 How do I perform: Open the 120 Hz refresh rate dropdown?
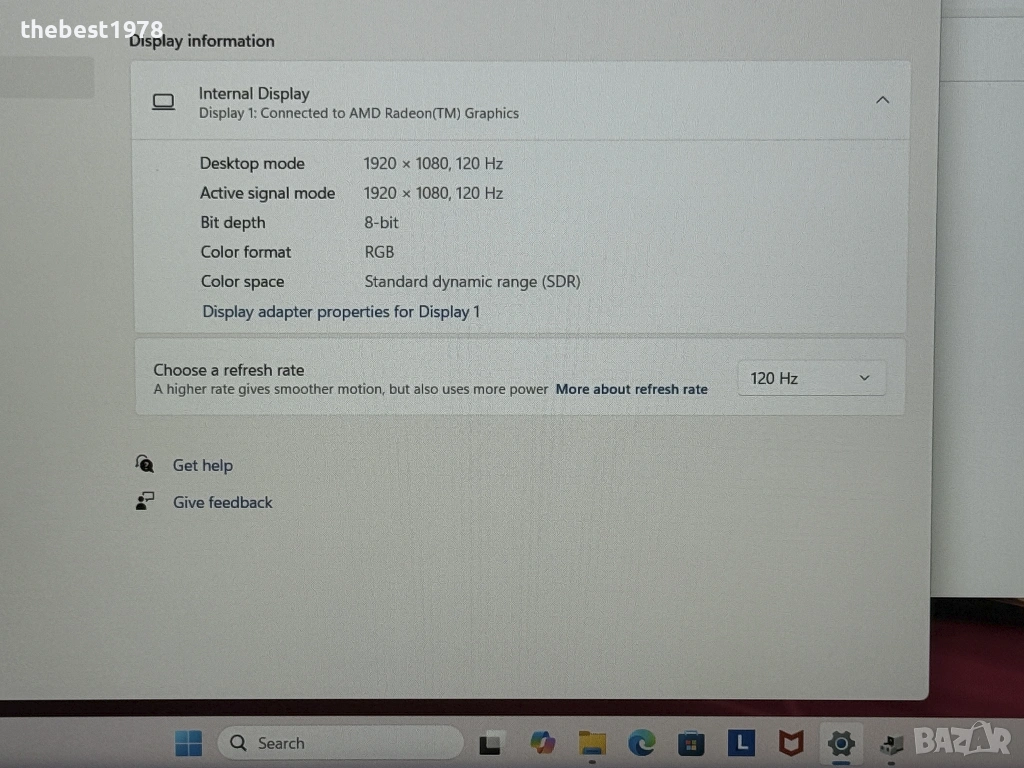tap(811, 378)
